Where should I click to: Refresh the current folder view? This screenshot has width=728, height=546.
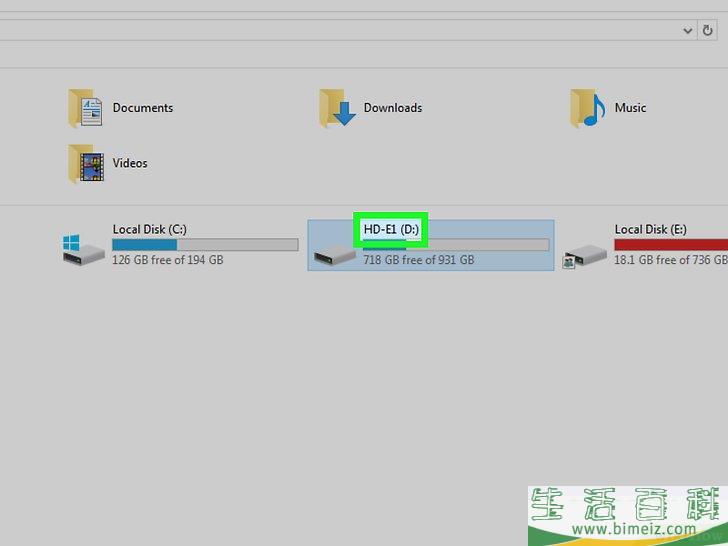coord(709,31)
